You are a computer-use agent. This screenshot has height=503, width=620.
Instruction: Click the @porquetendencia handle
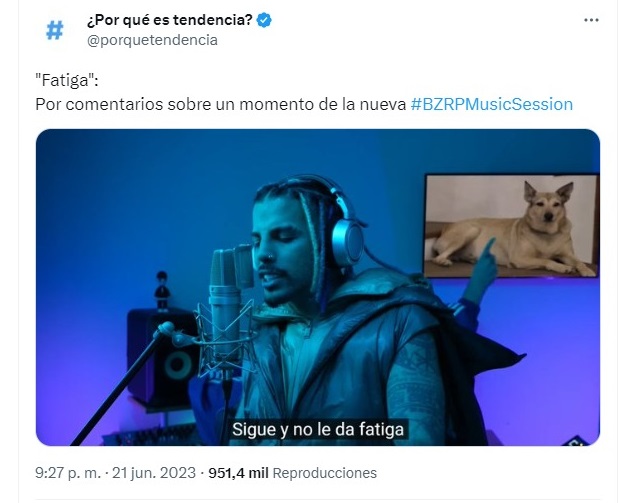[x=152, y=40]
